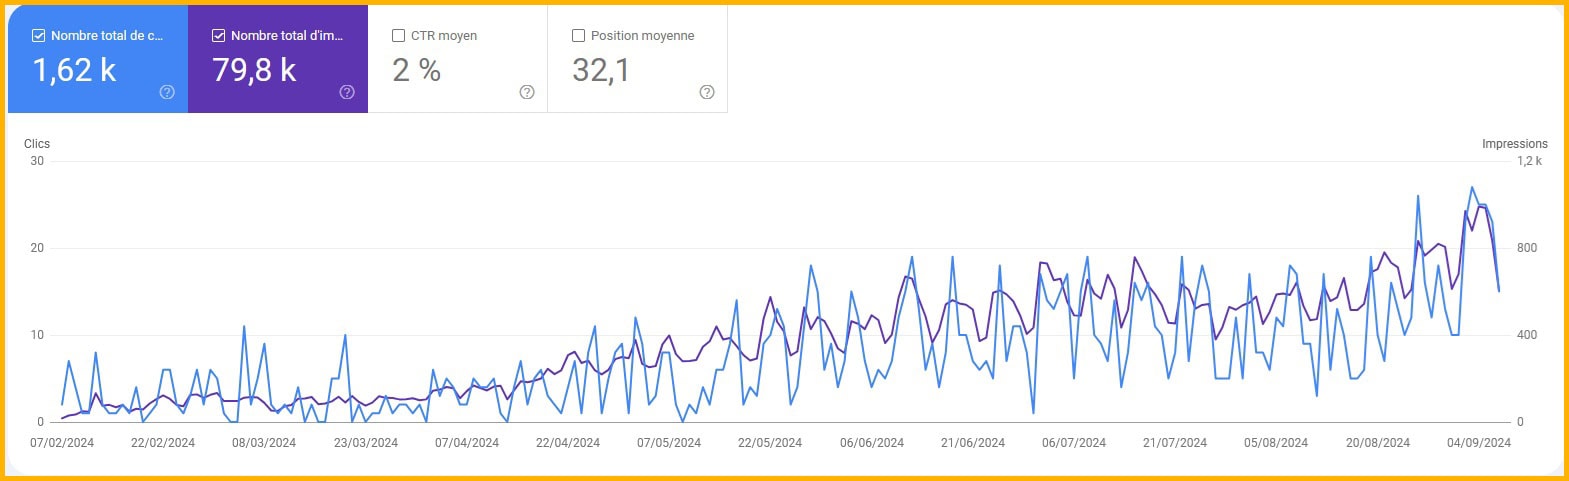Click the 20 clicks axis value
The width and height of the screenshot is (1569, 481).
click(x=37, y=248)
